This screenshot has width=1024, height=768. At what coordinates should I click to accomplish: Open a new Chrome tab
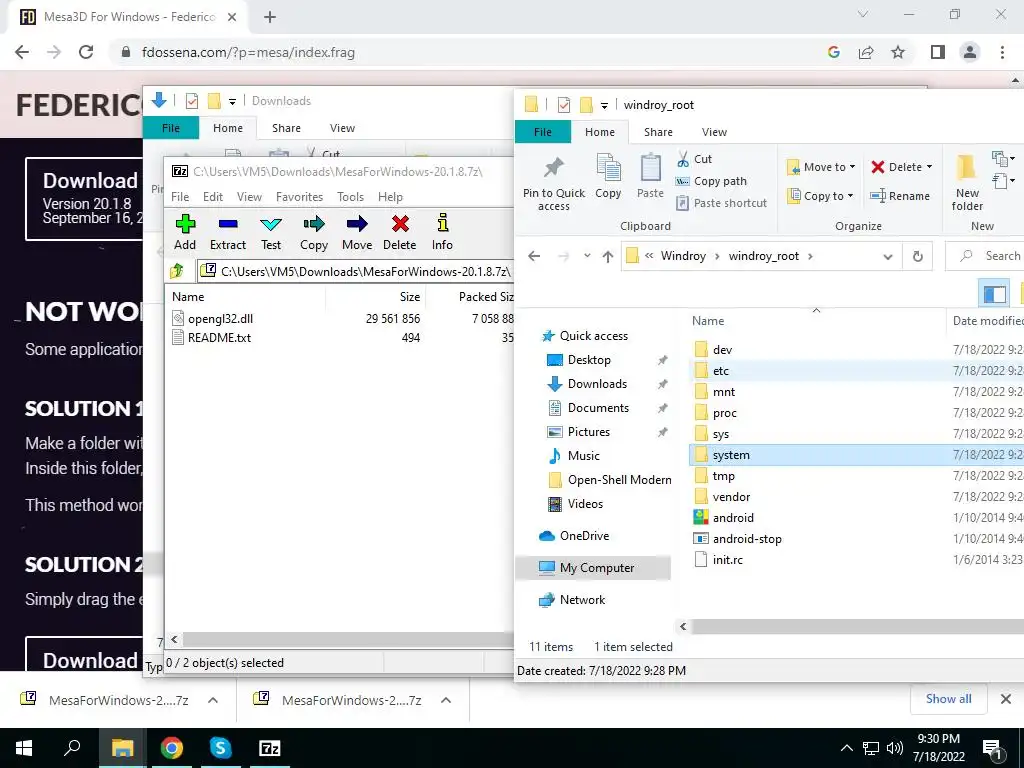270,17
